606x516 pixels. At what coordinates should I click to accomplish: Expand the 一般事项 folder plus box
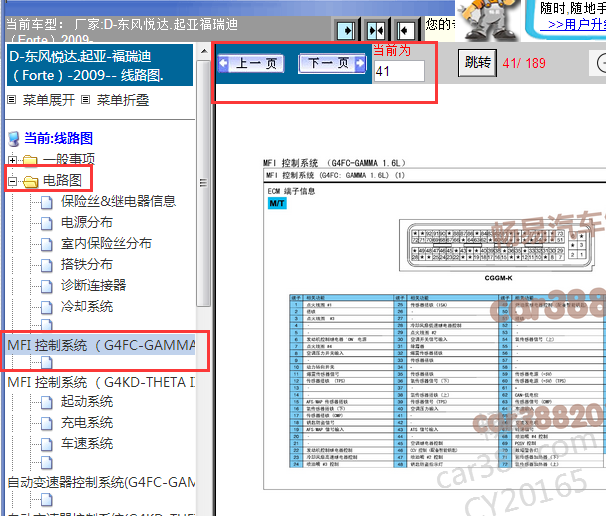point(12,160)
